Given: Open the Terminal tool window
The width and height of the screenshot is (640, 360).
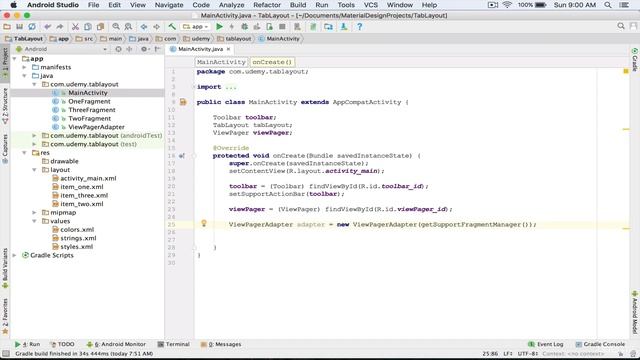Looking at the screenshot, I should point(173,344).
